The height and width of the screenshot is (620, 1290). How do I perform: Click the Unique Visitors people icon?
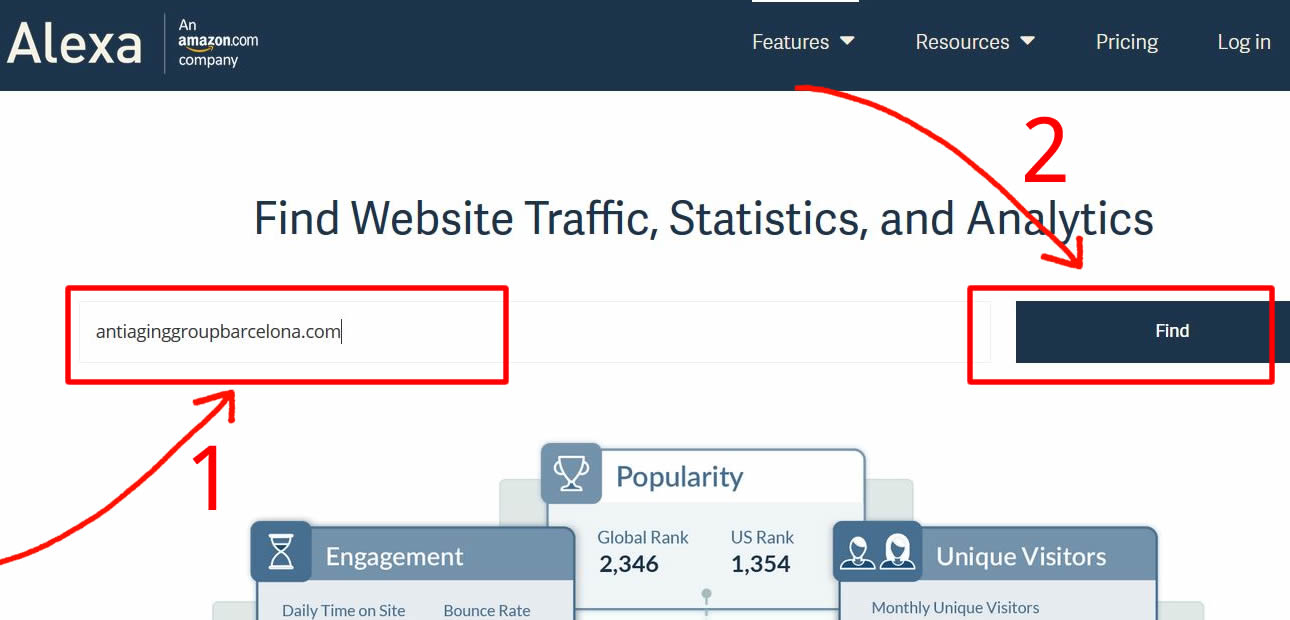(877, 552)
